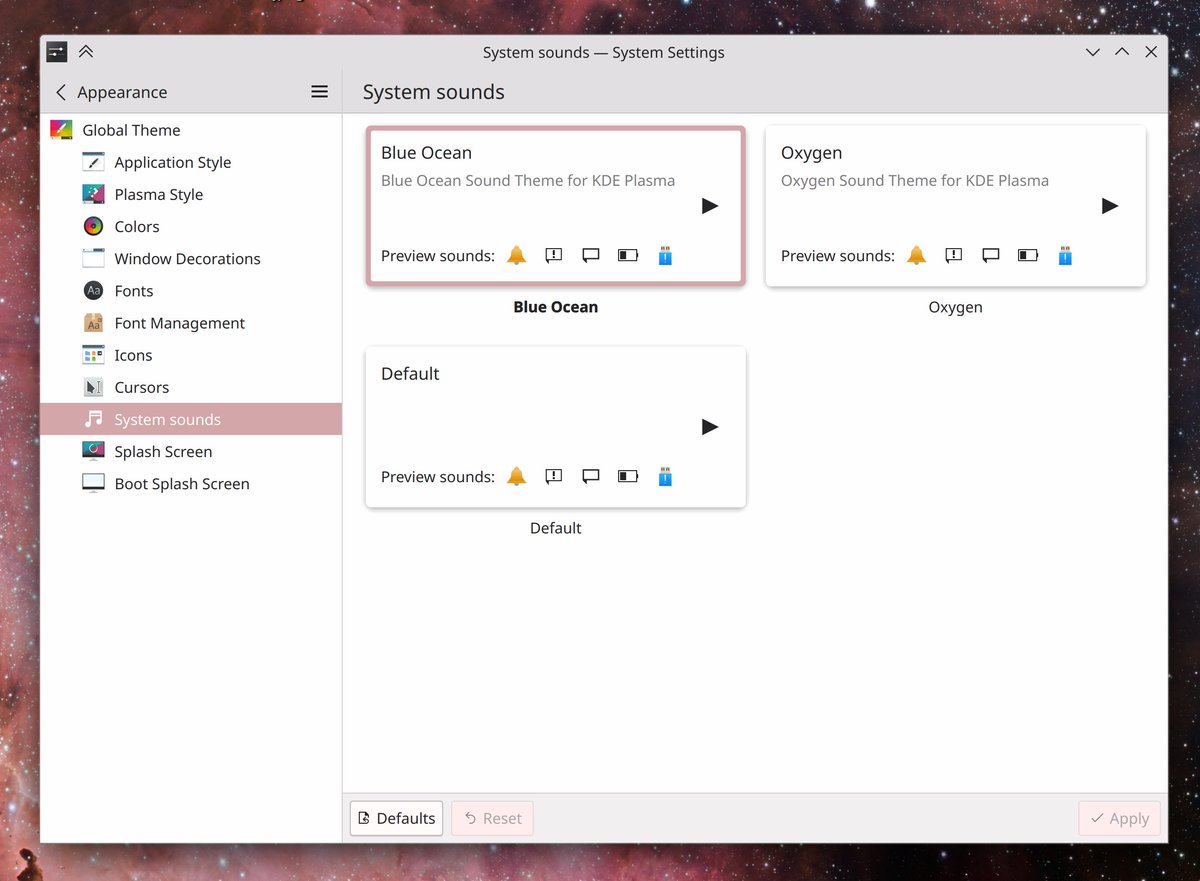
Task: Shade the window with the double-up chevron
Action: [x=86, y=52]
